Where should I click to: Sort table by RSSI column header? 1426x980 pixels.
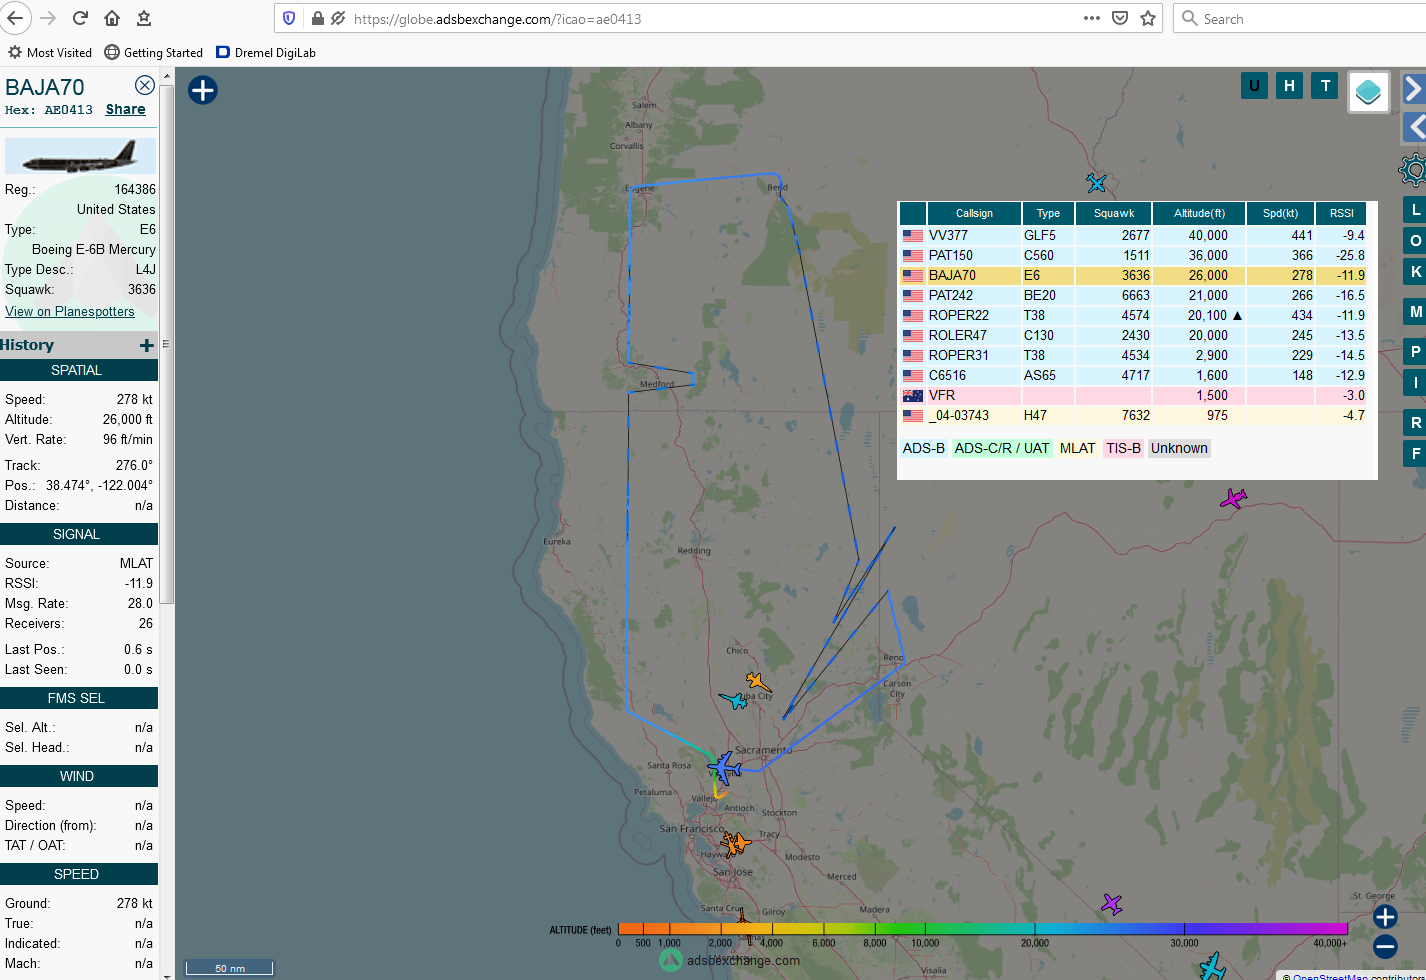(x=1341, y=213)
